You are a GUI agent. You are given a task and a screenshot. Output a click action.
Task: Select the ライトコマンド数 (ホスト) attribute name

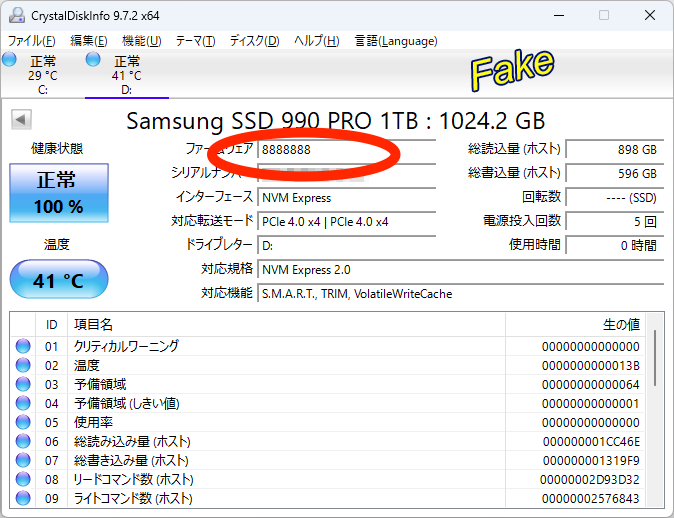[x=133, y=498]
